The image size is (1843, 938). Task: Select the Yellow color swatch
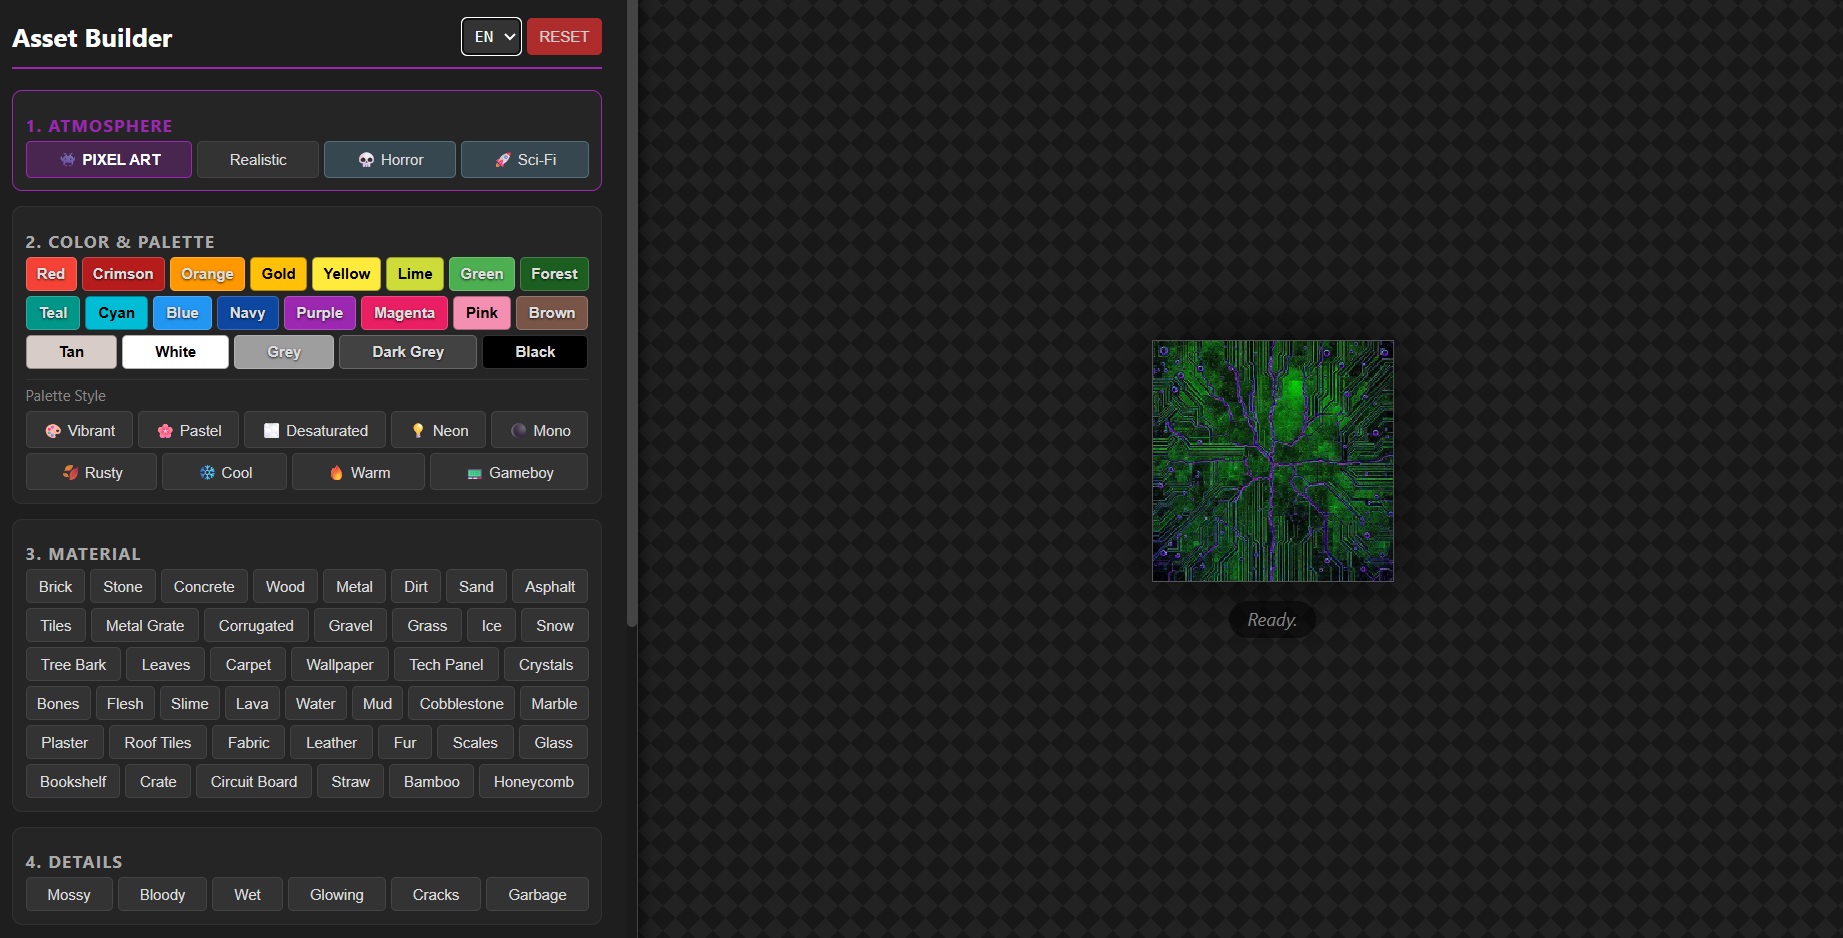click(x=347, y=274)
